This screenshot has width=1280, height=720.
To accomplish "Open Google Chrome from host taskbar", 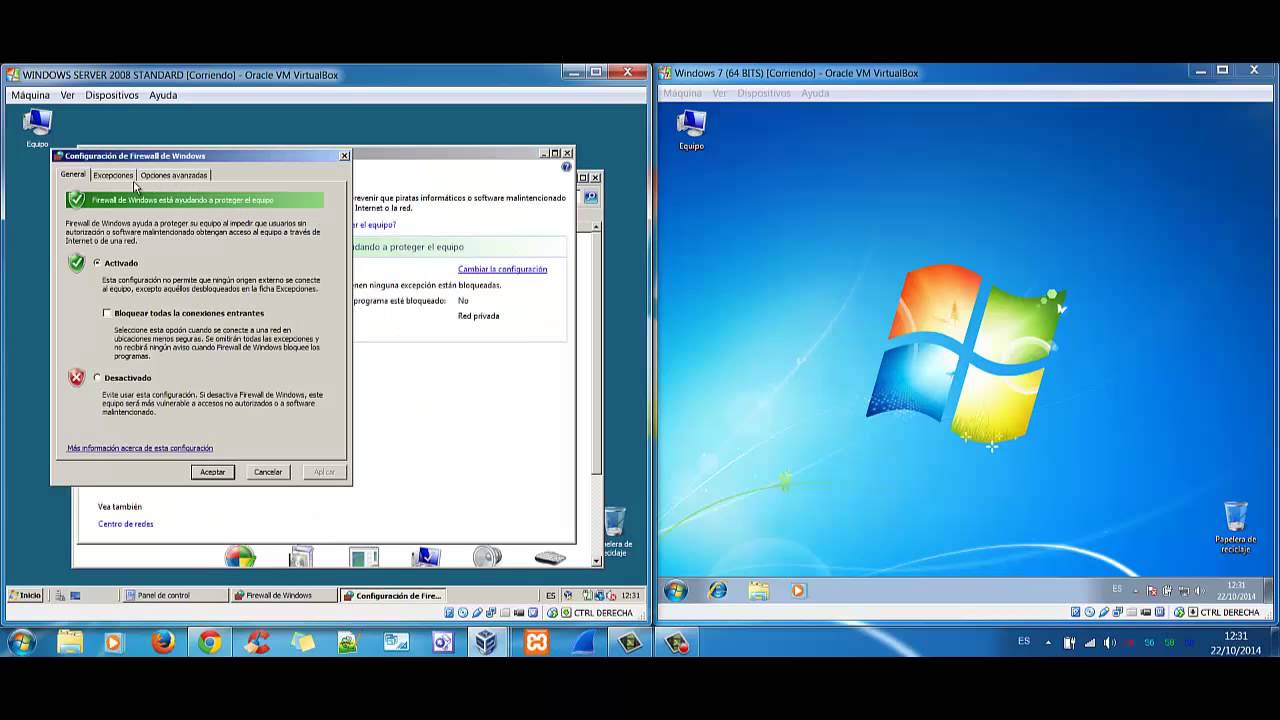I will (209, 642).
